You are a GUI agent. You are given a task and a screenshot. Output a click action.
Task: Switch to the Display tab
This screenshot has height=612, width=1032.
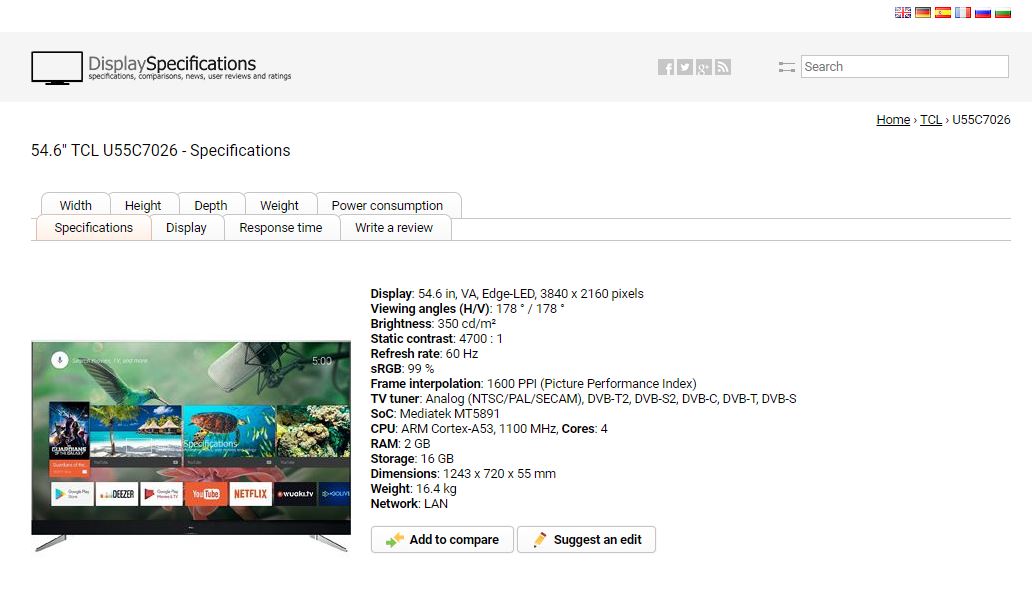186,228
